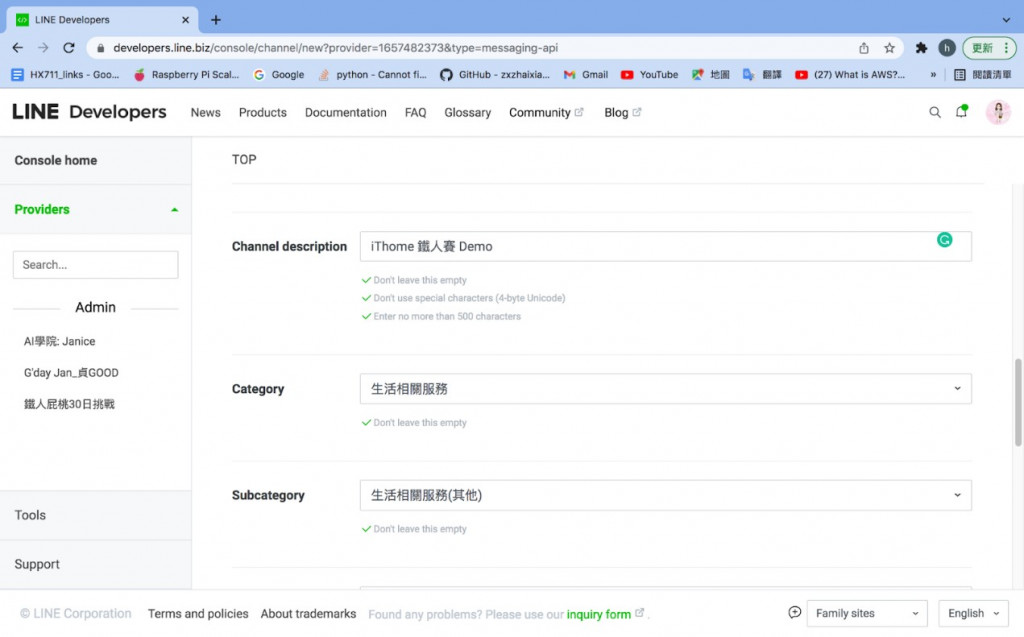Click the address bar URL
The width and height of the screenshot is (1024, 637).
coord(336,48)
